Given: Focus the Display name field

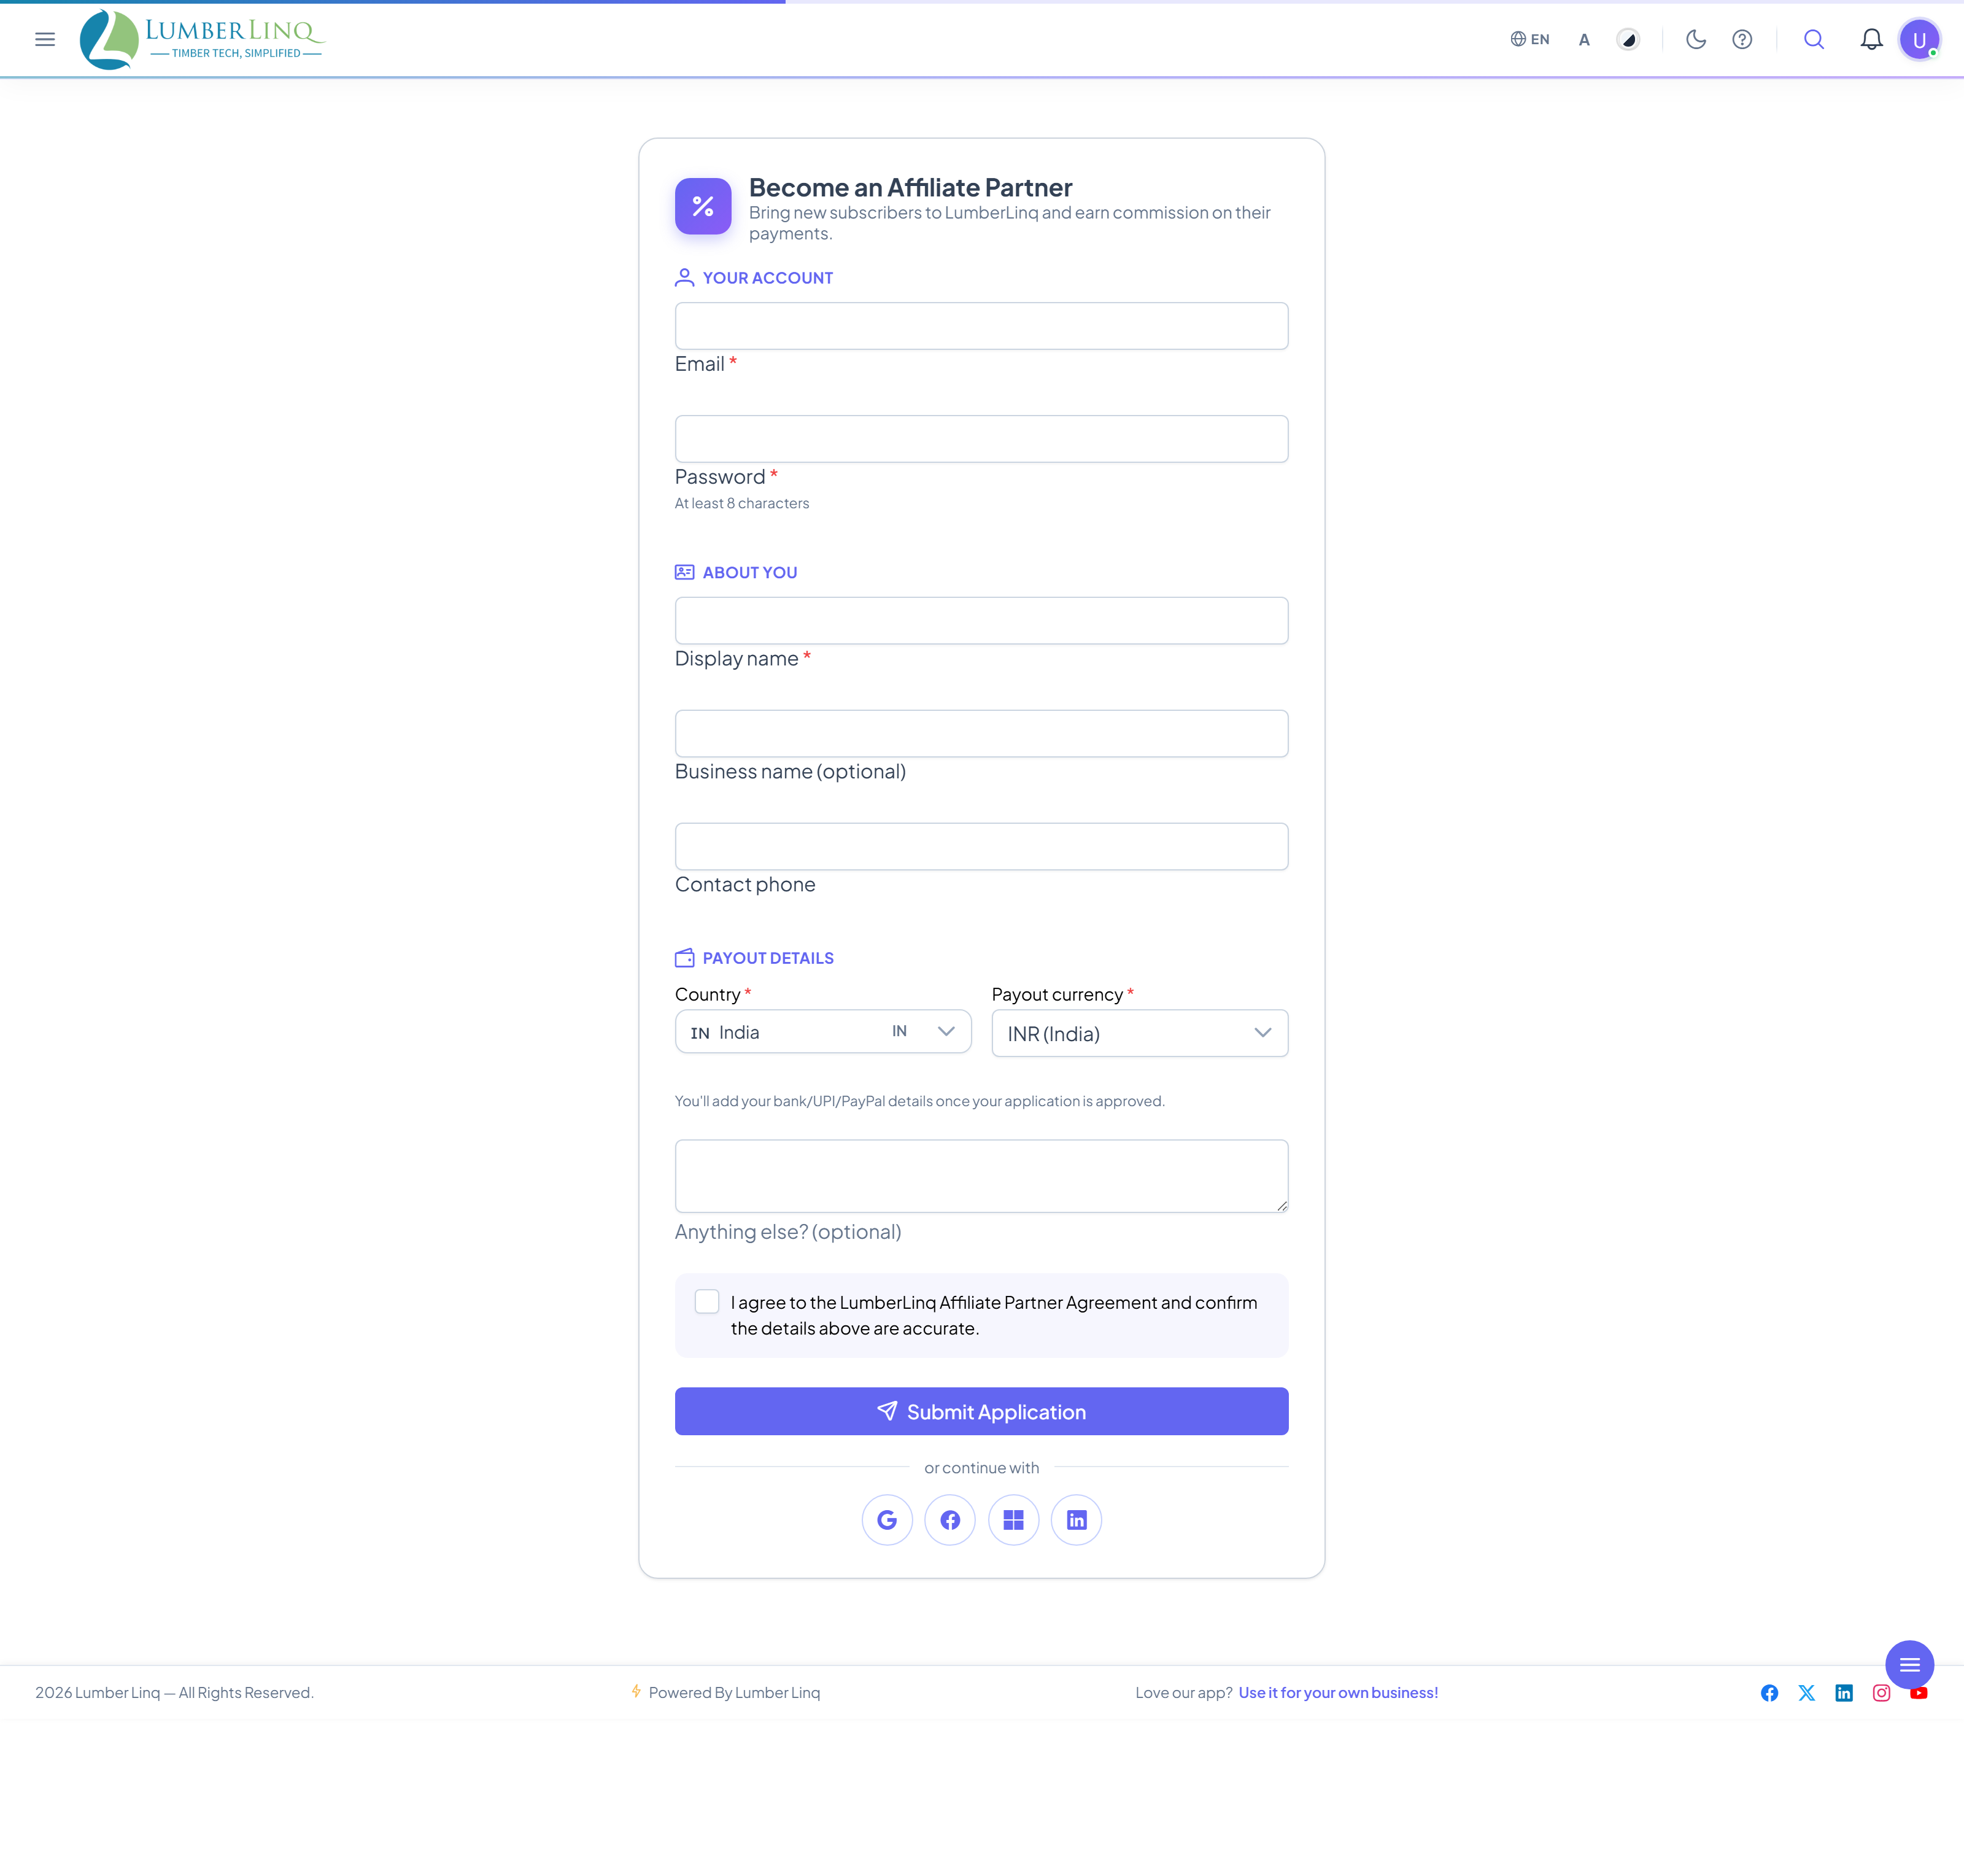Looking at the screenshot, I should pyautogui.click(x=981, y=621).
